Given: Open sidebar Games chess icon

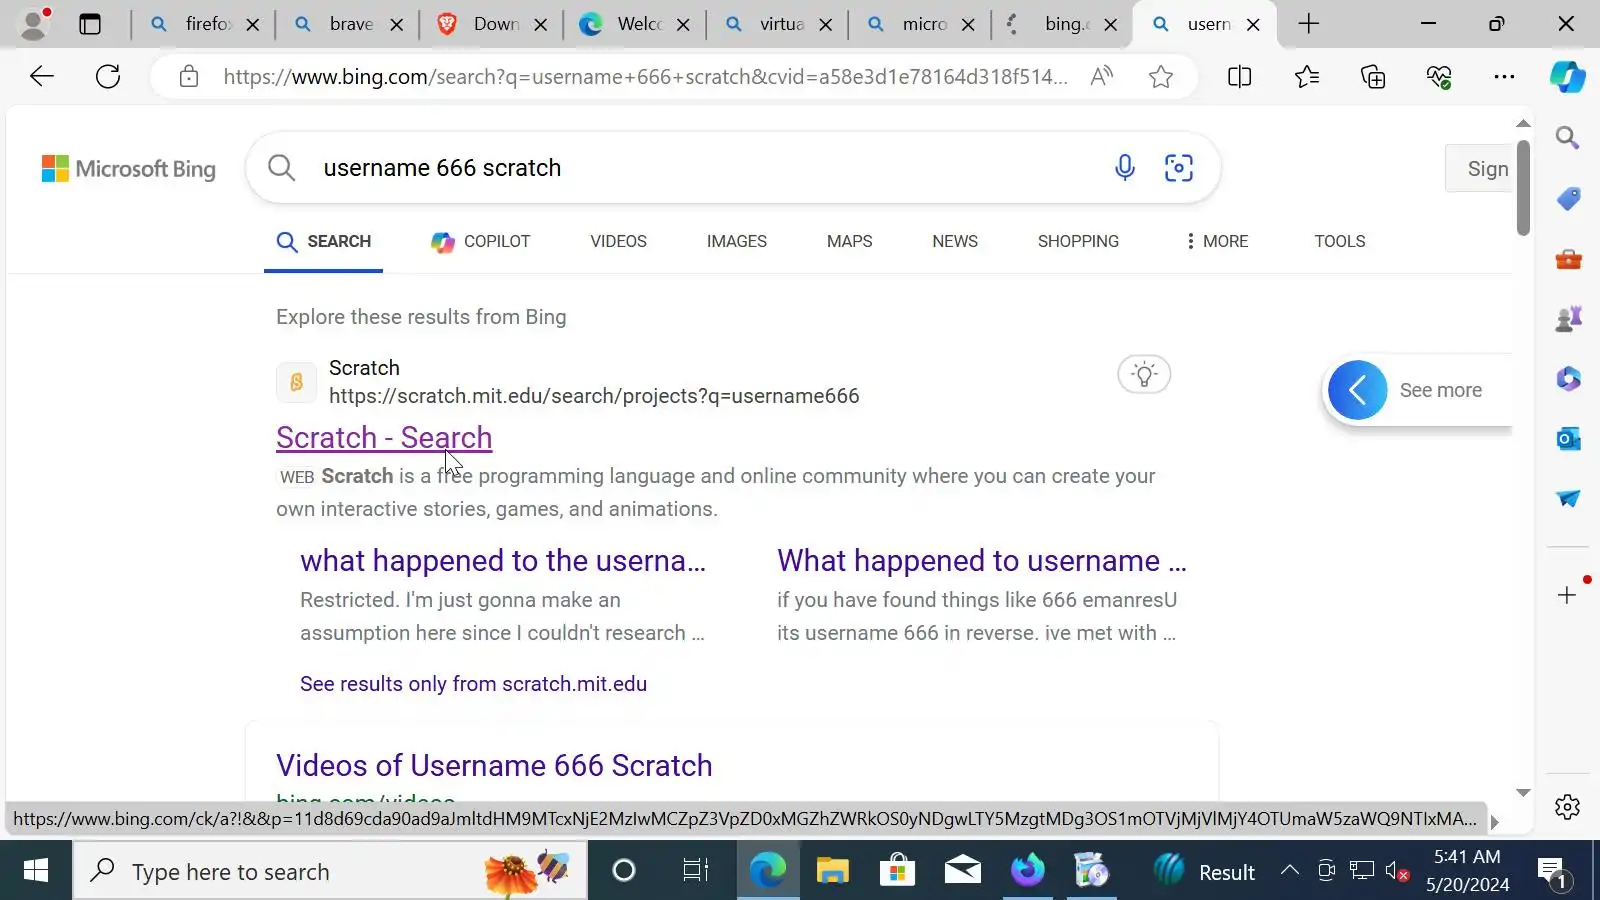Looking at the screenshot, I should (1568, 319).
